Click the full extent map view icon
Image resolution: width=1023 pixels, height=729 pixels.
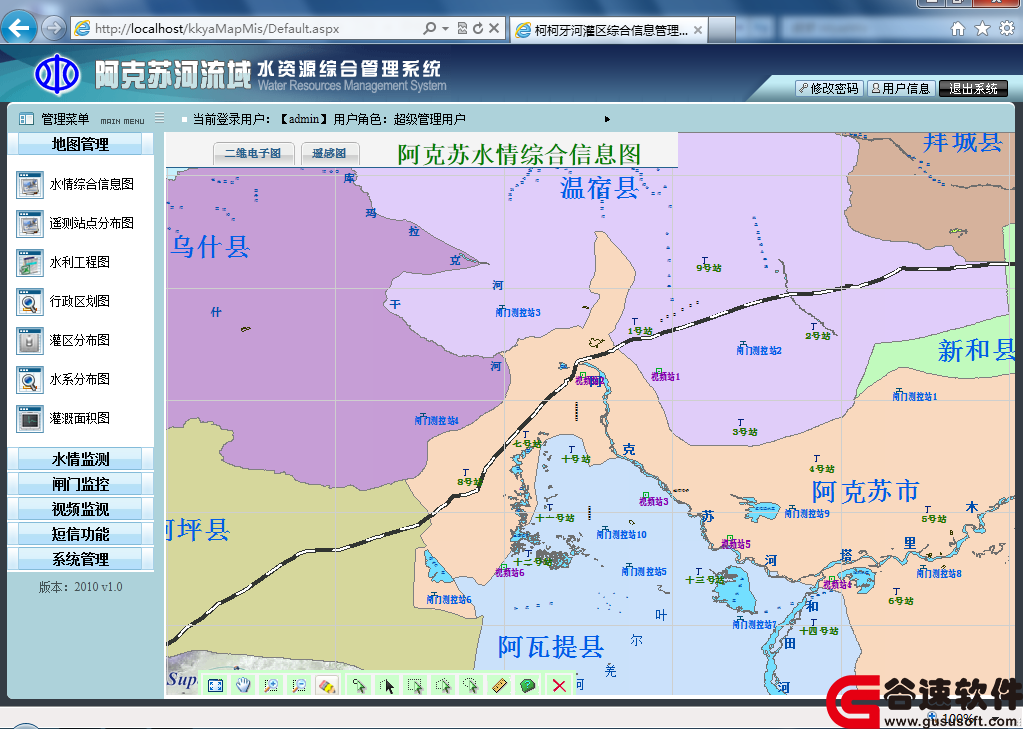(215, 685)
